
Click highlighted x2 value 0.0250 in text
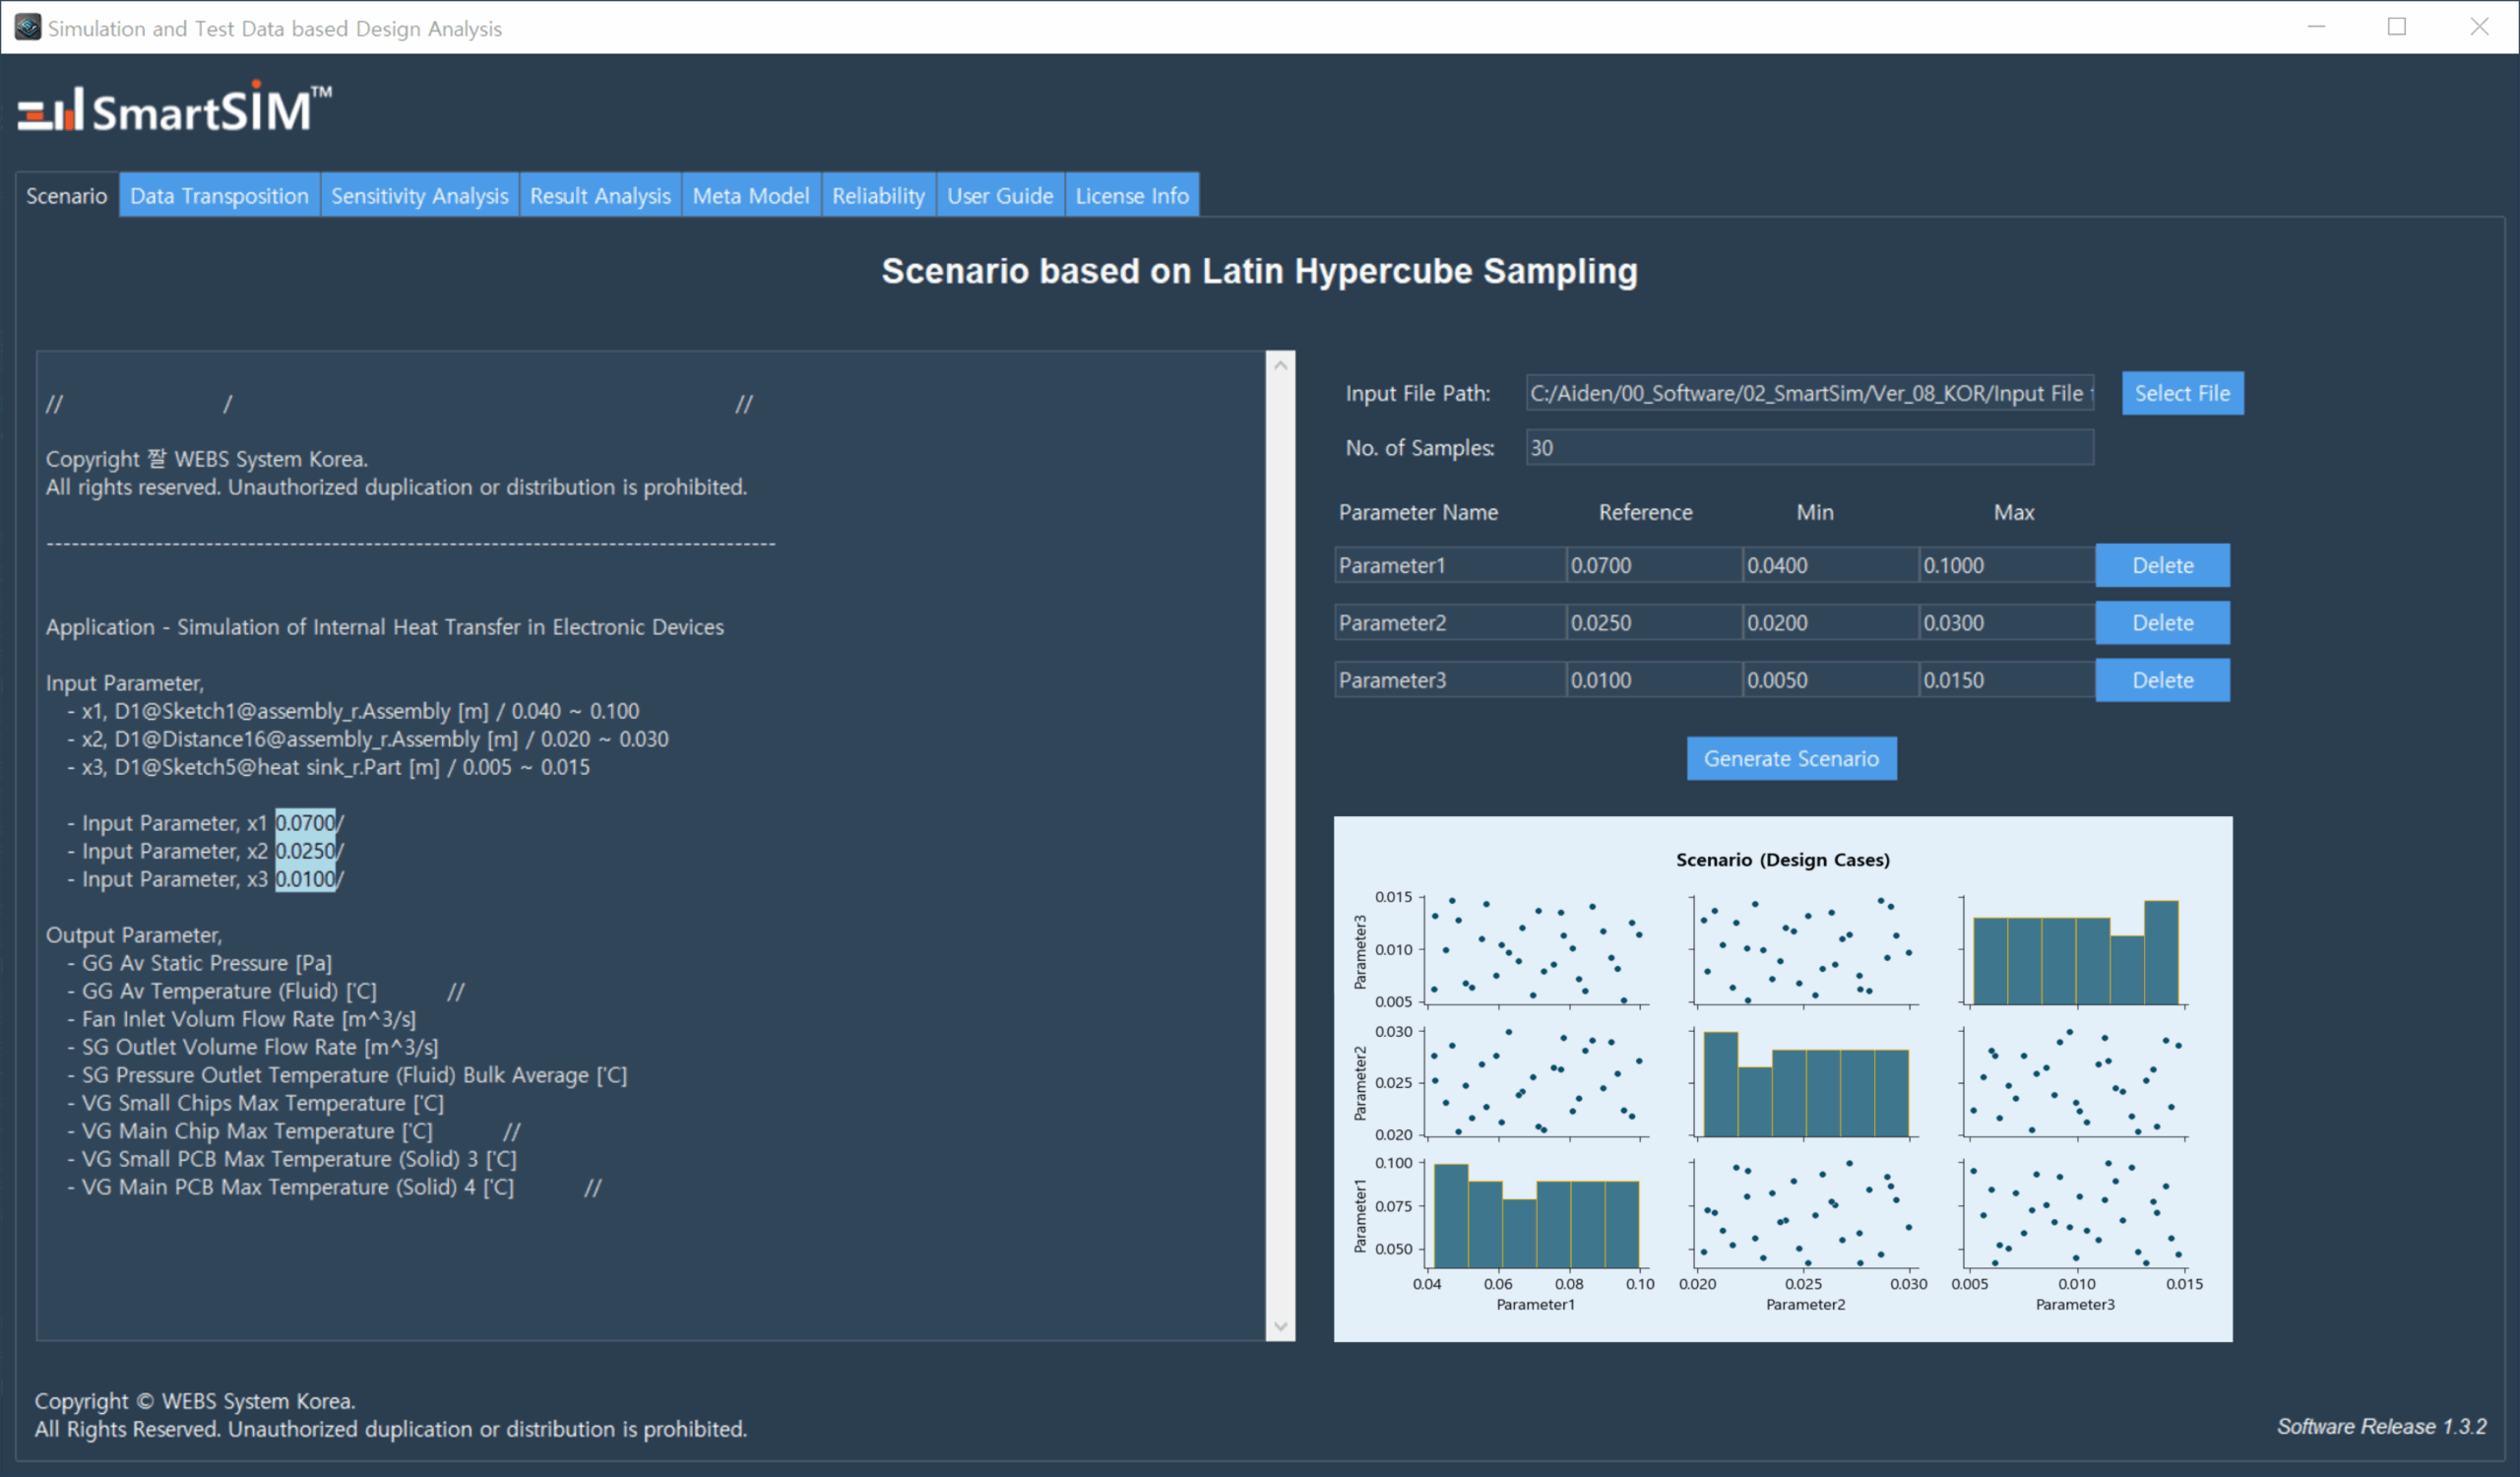click(x=305, y=850)
